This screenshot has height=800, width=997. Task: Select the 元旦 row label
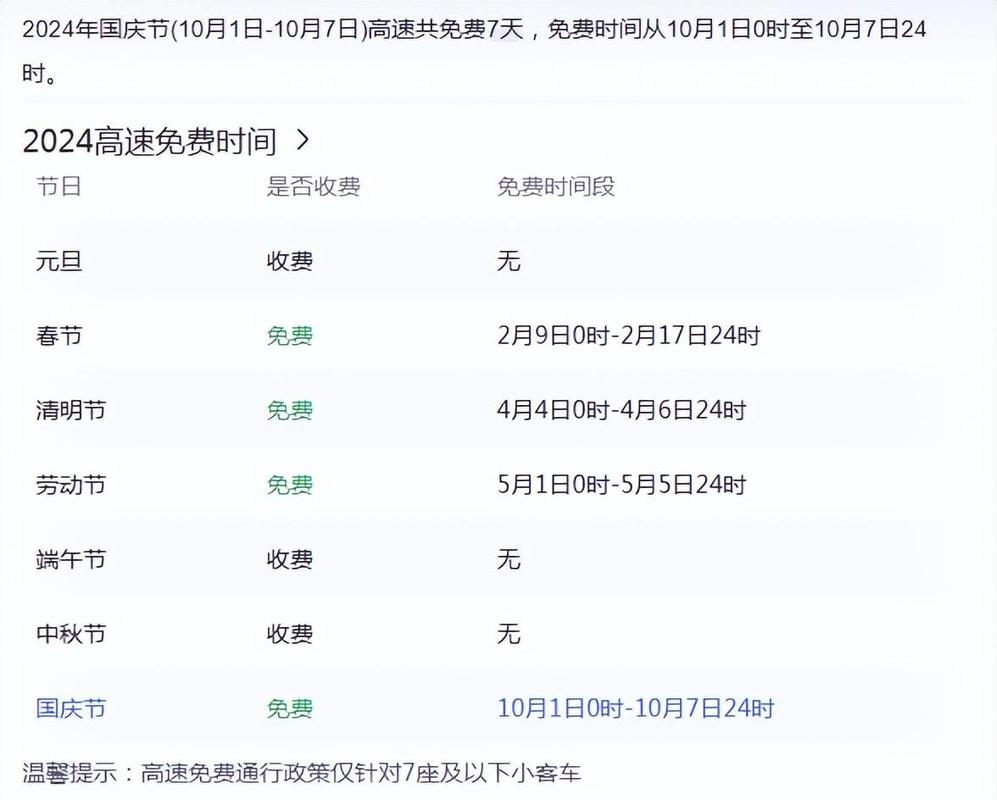tap(59, 262)
